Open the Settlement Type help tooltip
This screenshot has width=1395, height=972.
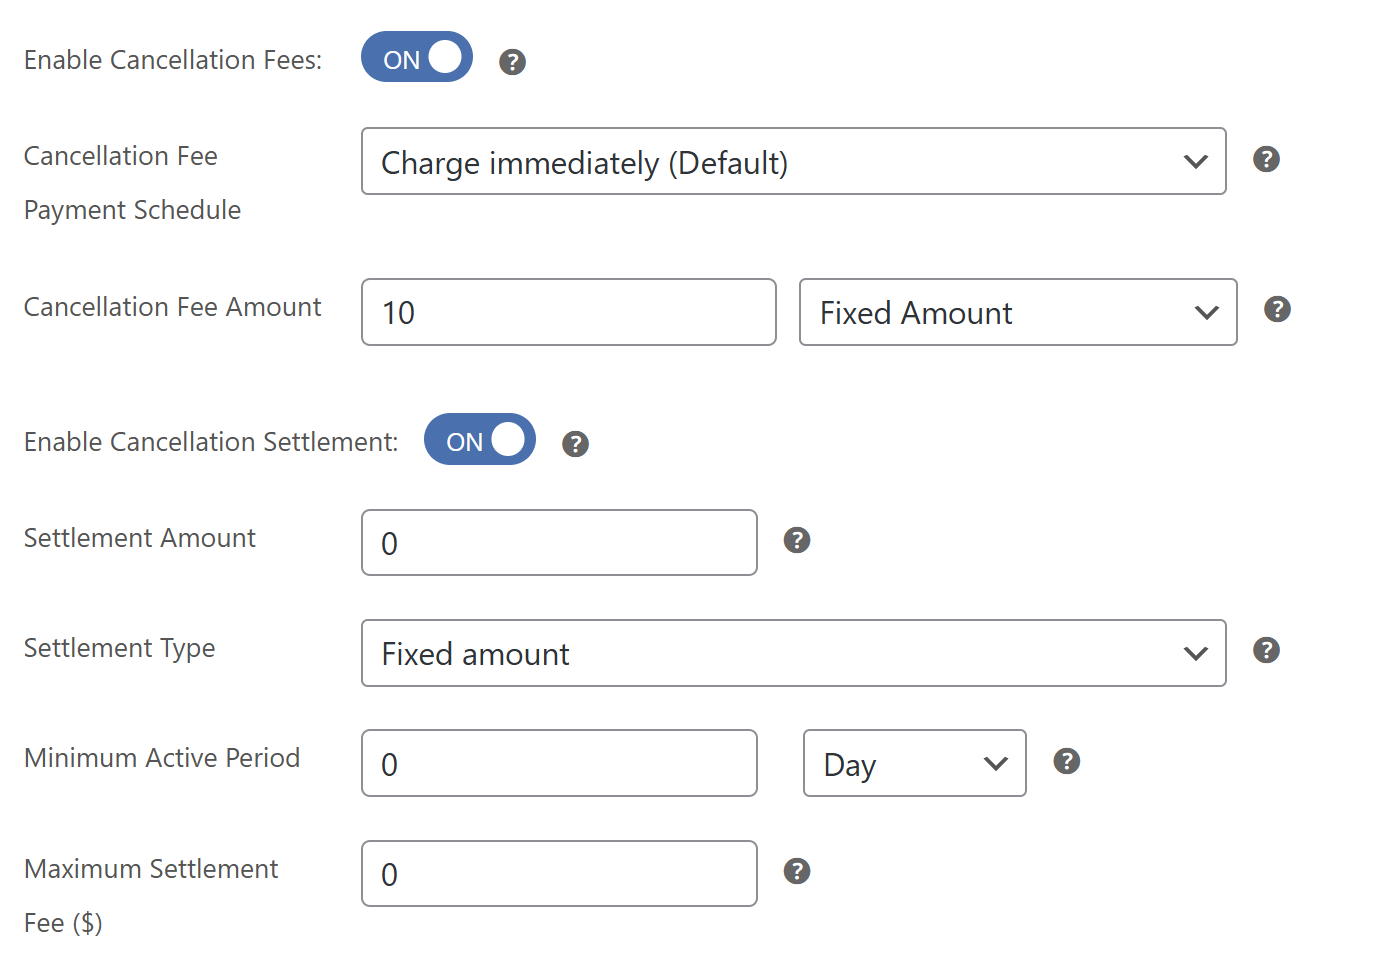(1266, 650)
